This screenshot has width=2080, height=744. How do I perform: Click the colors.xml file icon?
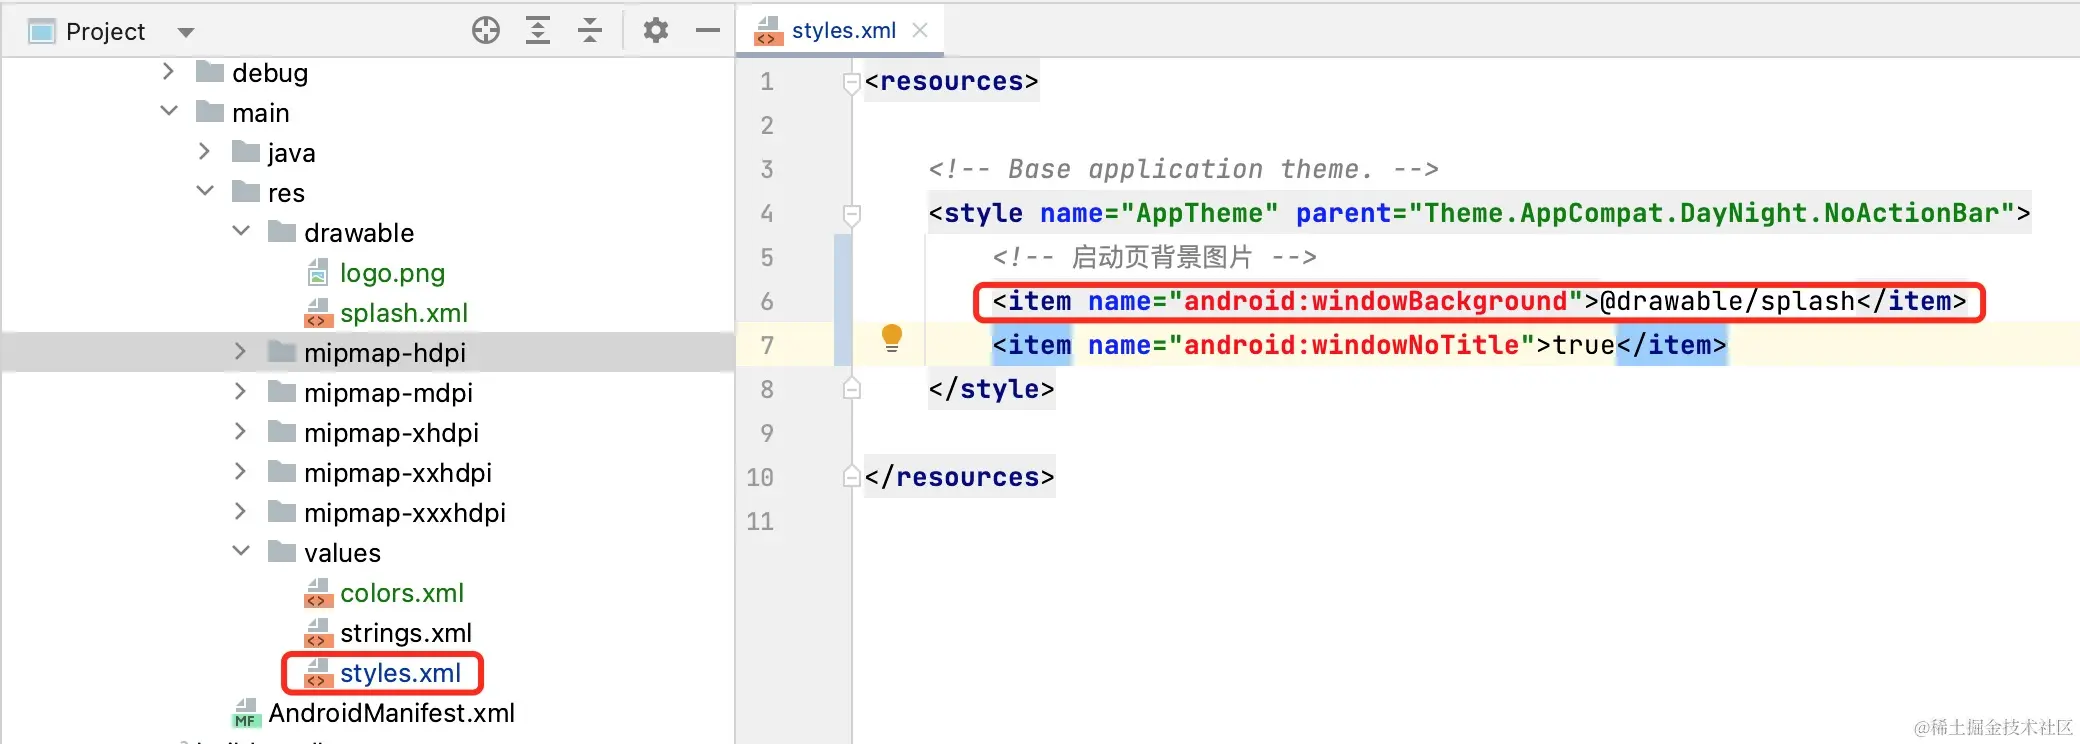(x=318, y=593)
